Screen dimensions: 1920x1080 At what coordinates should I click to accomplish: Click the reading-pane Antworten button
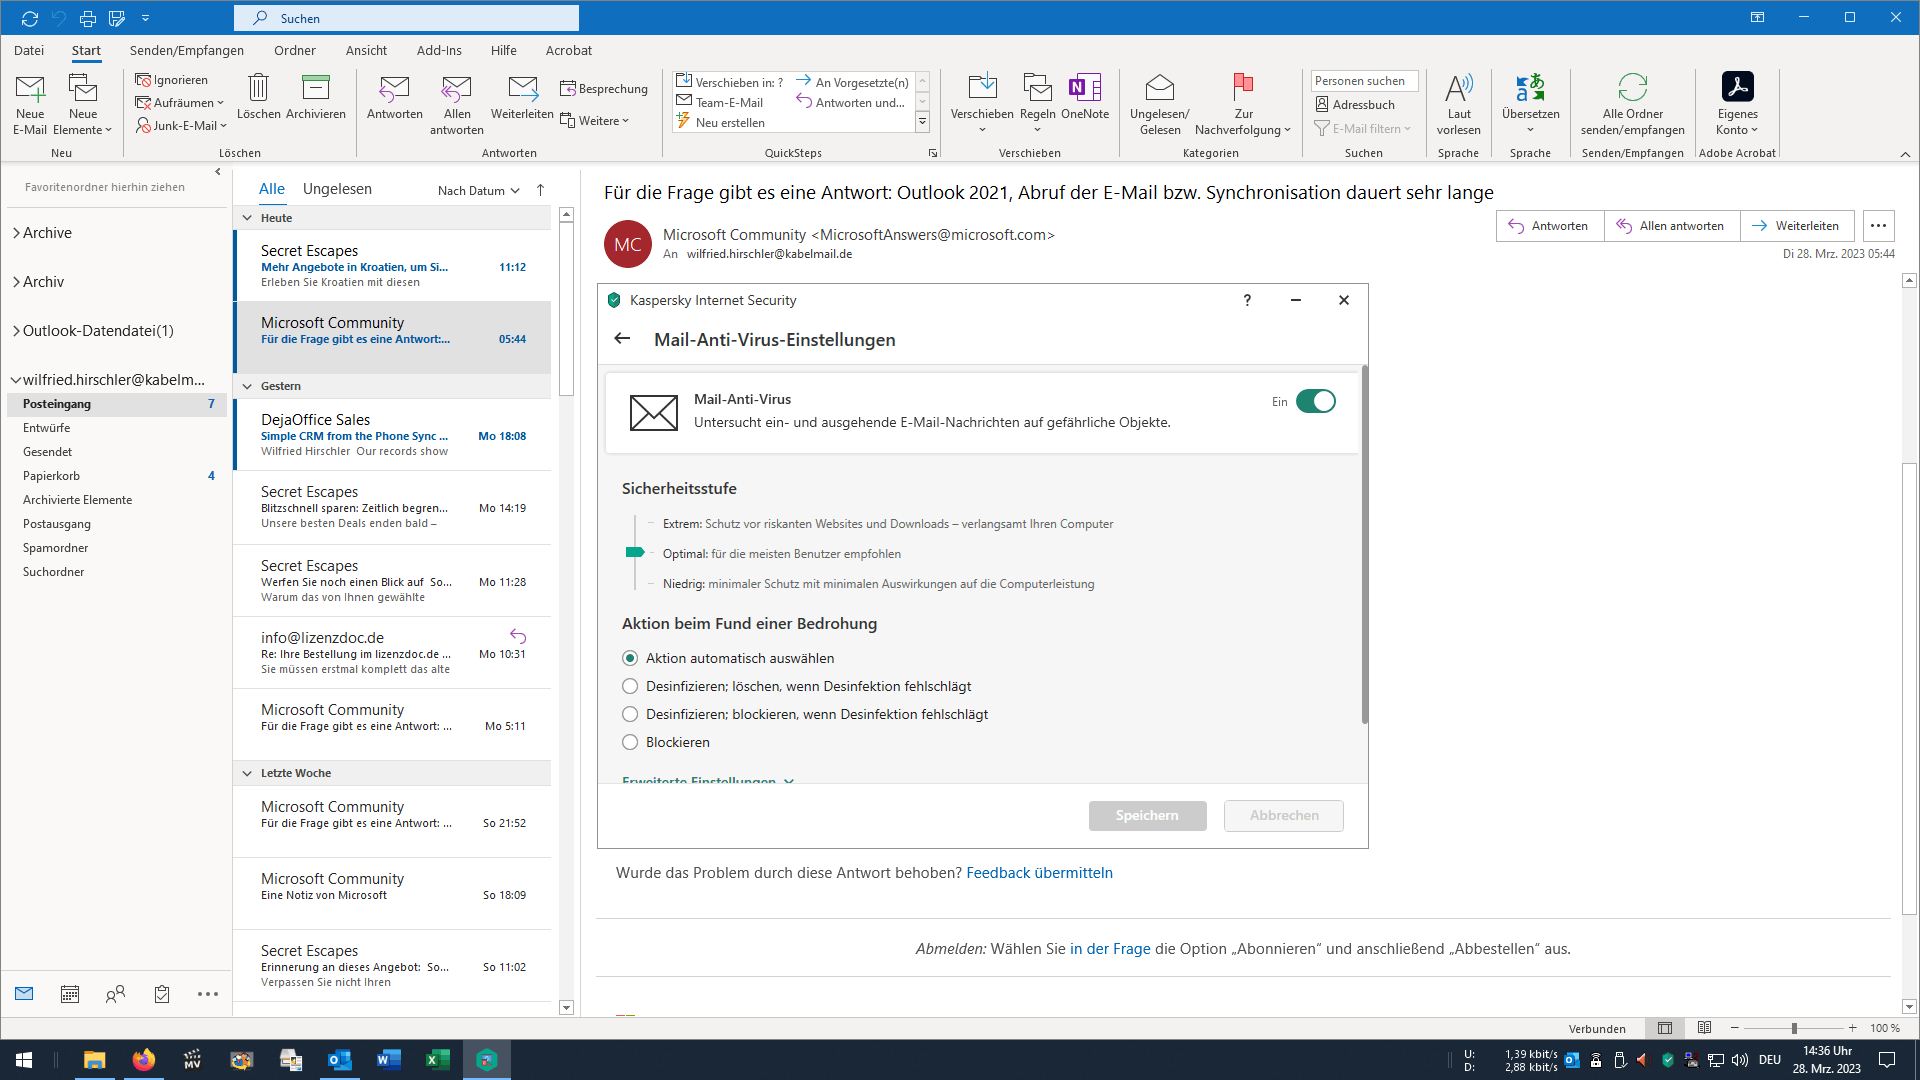1549,226
